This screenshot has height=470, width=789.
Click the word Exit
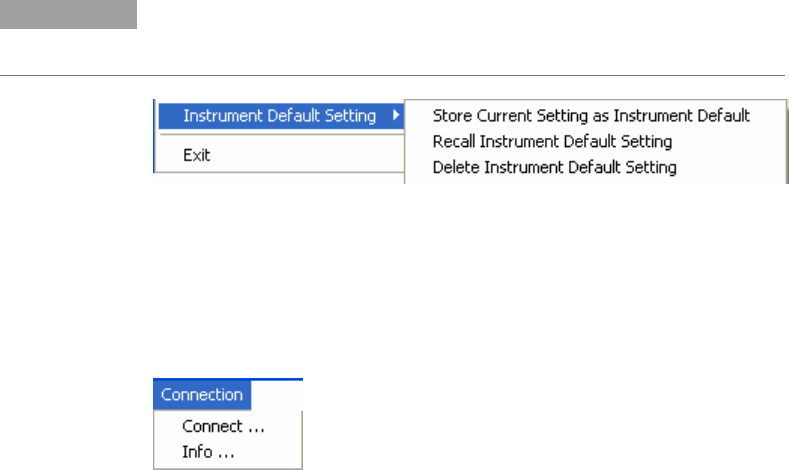pos(196,155)
